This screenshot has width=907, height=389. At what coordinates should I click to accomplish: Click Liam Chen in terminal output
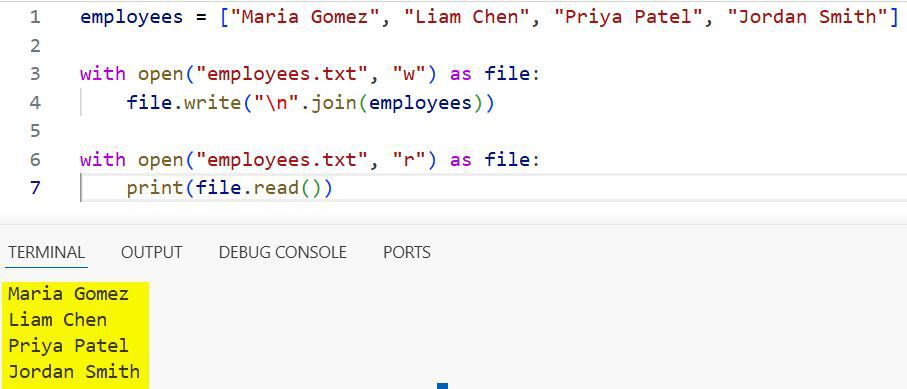pos(57,320)
